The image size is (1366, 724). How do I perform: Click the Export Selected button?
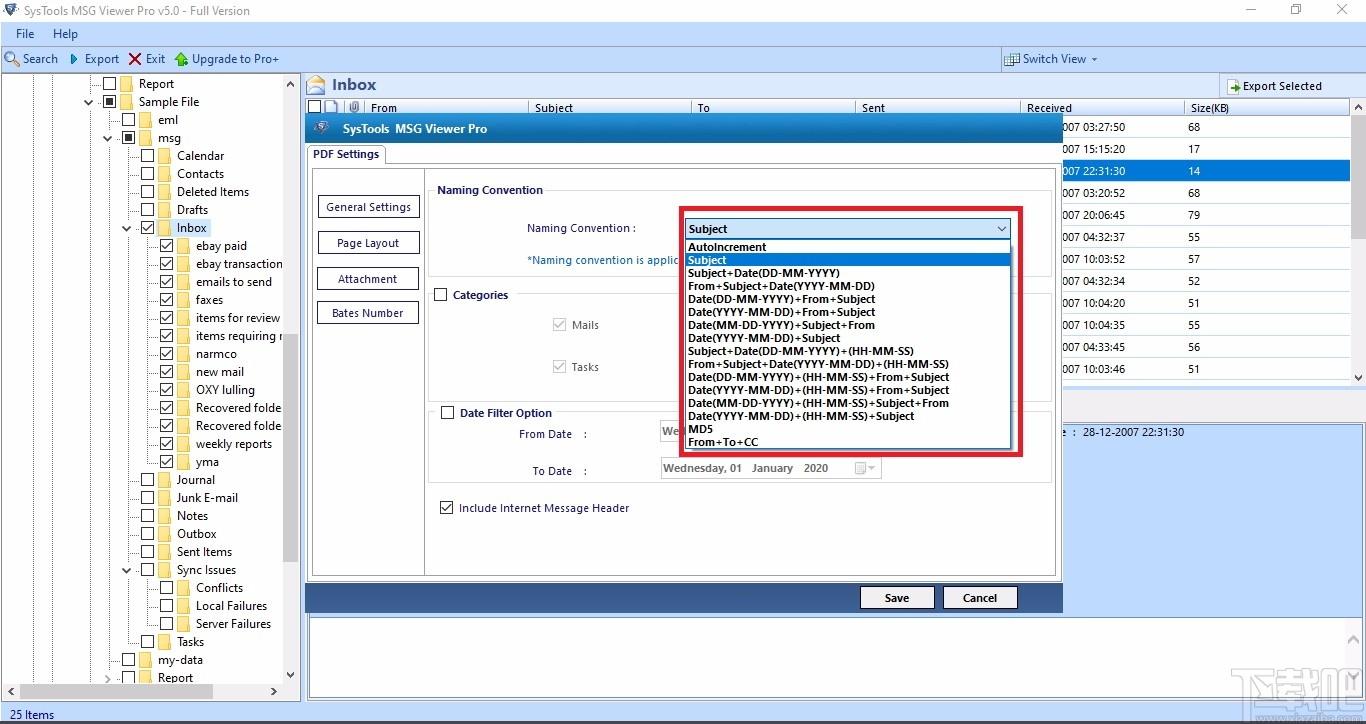click(1275, 86)
